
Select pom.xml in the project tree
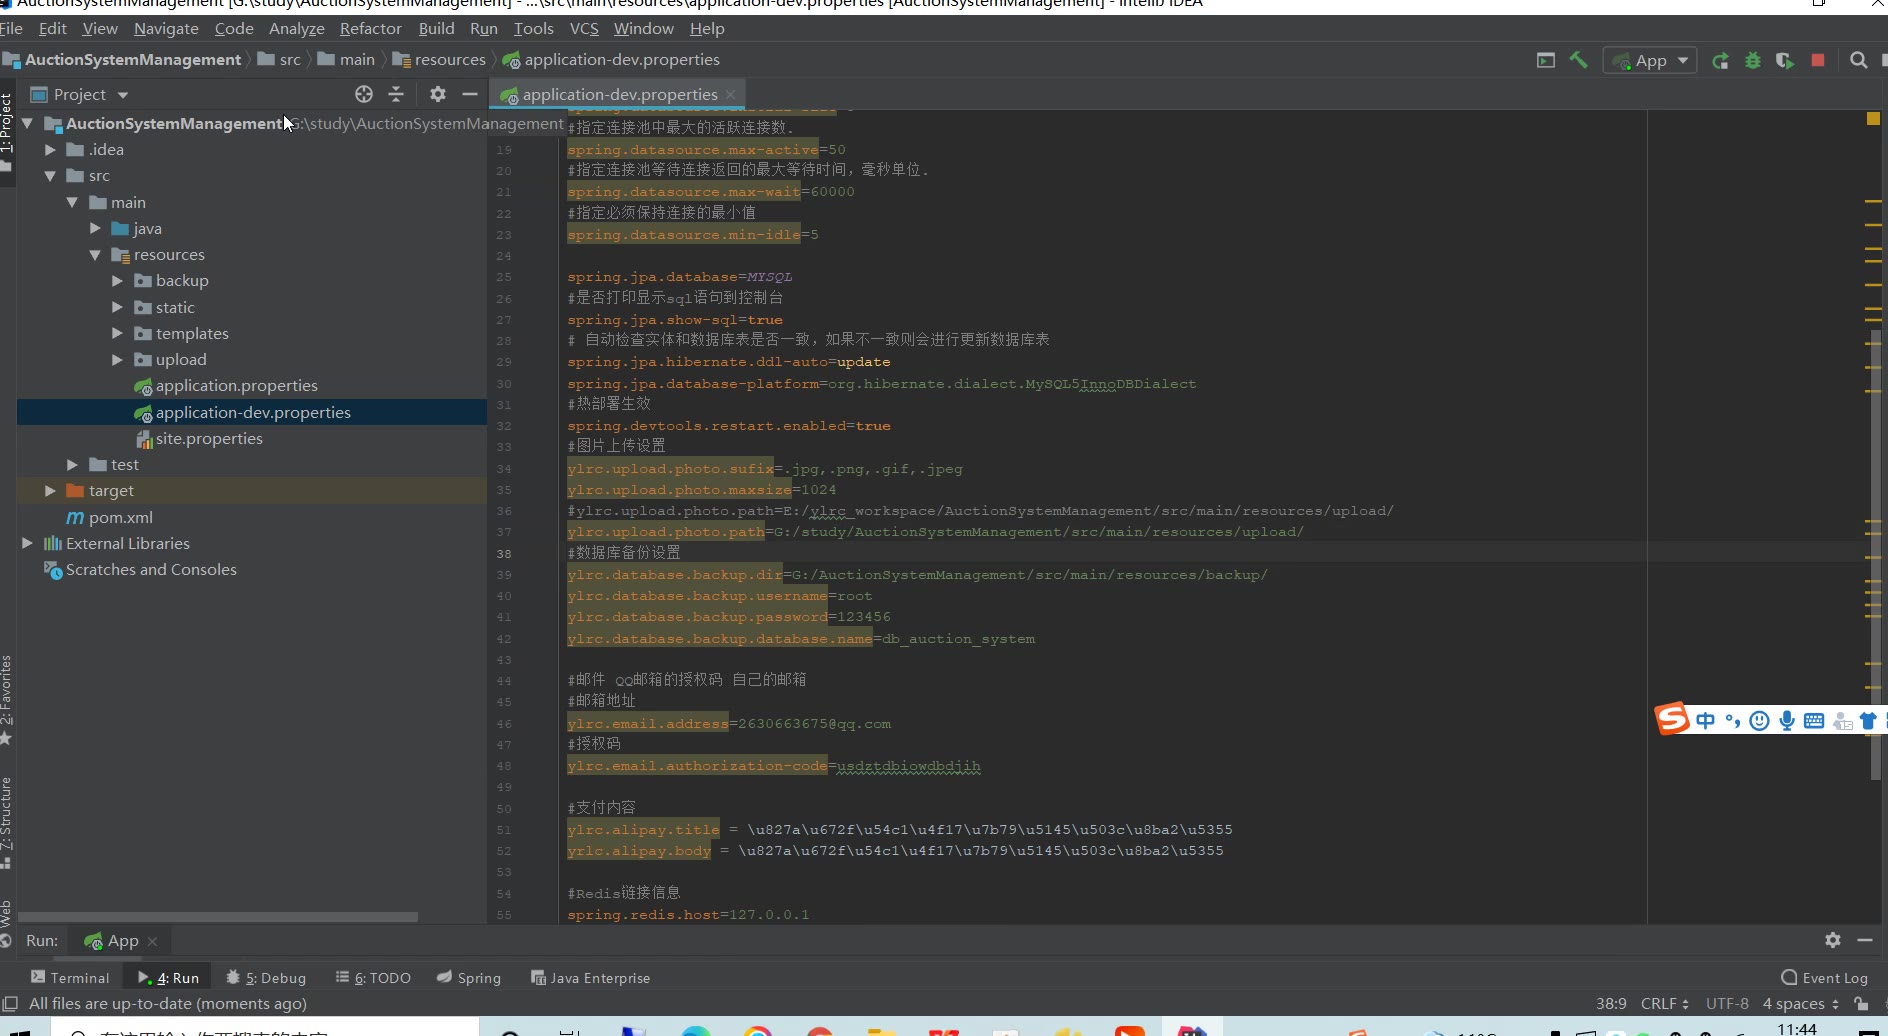coord(120,517)
